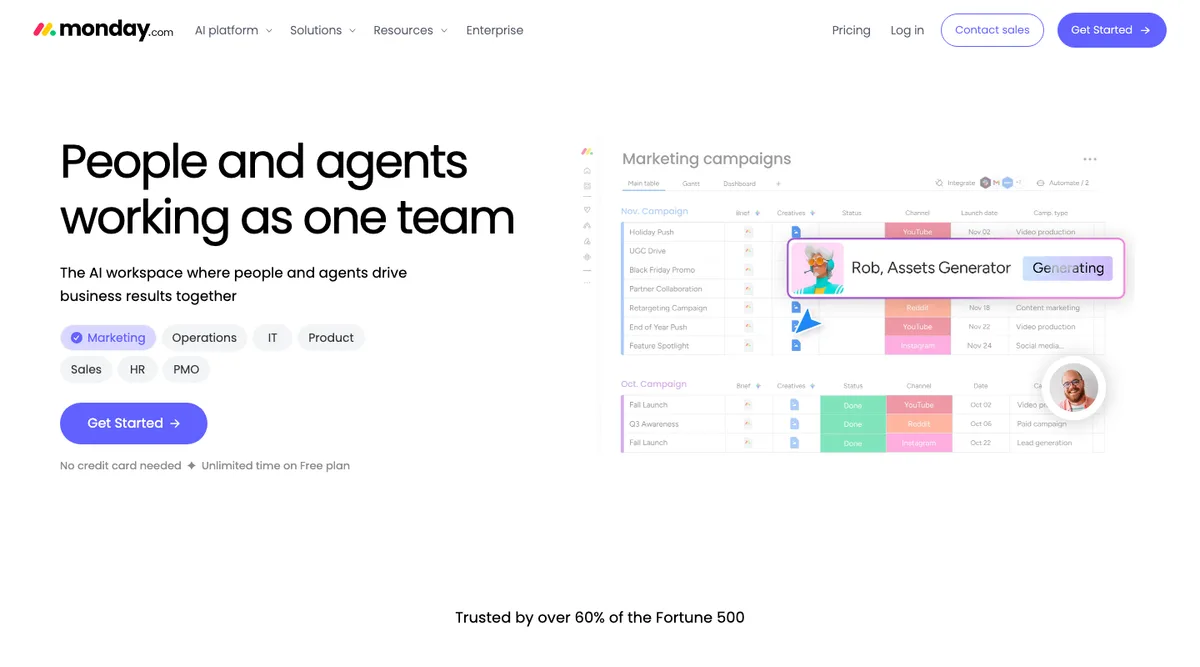Select the Operations chip
The height and width of the screenshot is (667, 1200).
pyautogui.click(x=204, y=338)
